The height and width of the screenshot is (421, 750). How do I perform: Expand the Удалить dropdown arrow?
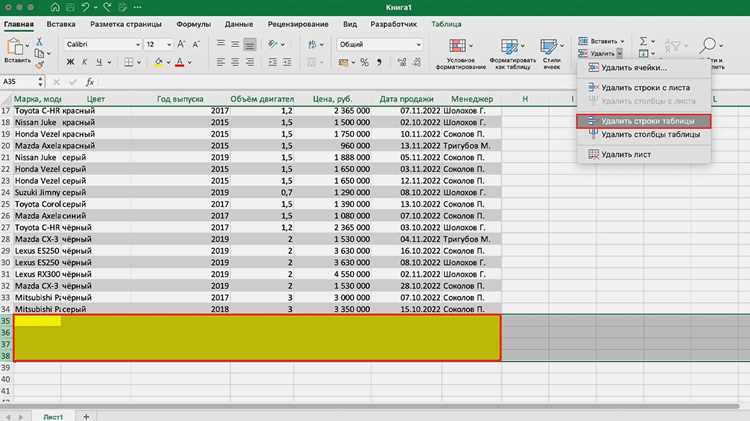619,54
